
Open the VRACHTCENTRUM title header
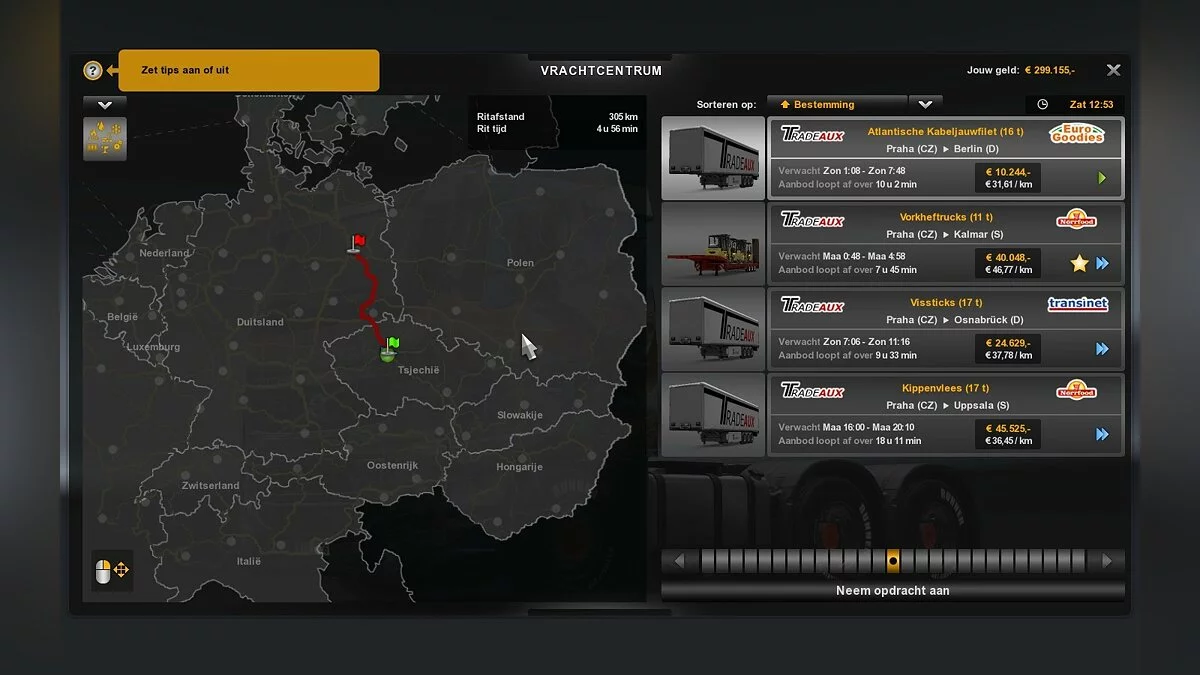click(601, 70)
